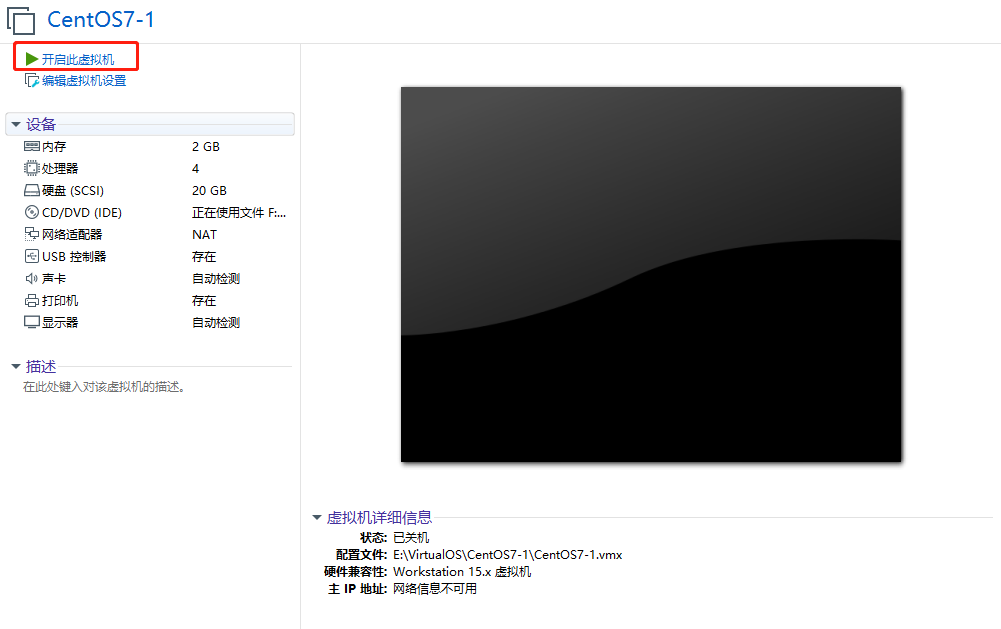Image resolution: width=1001 pixels, height=629 pixels.
Task: Open 编辑虚拟机设置 link
Action: [84, 80]
